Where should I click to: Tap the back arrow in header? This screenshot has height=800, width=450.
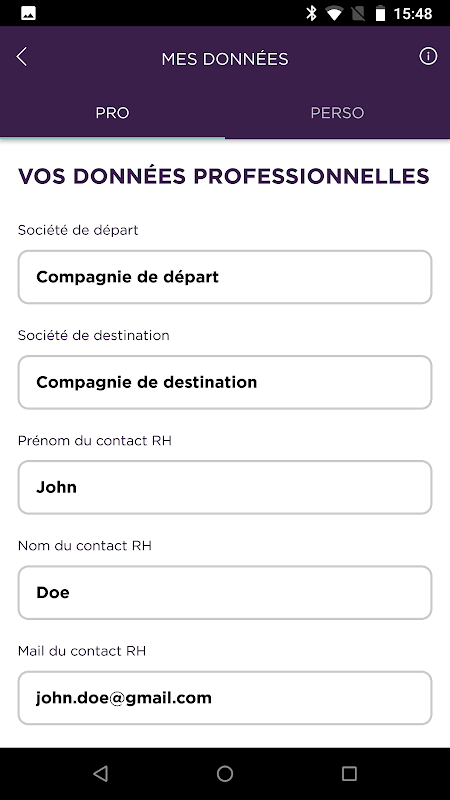click(21, 57)
